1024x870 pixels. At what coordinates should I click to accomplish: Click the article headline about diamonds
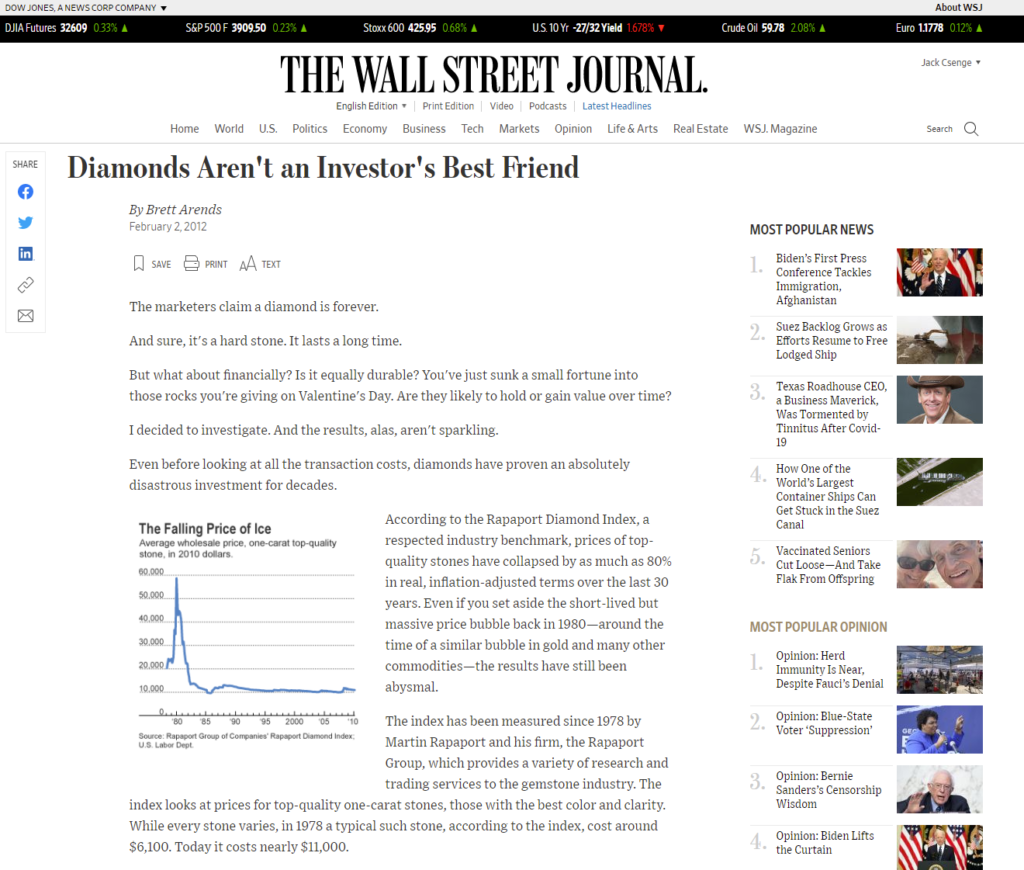pos(323,168)
